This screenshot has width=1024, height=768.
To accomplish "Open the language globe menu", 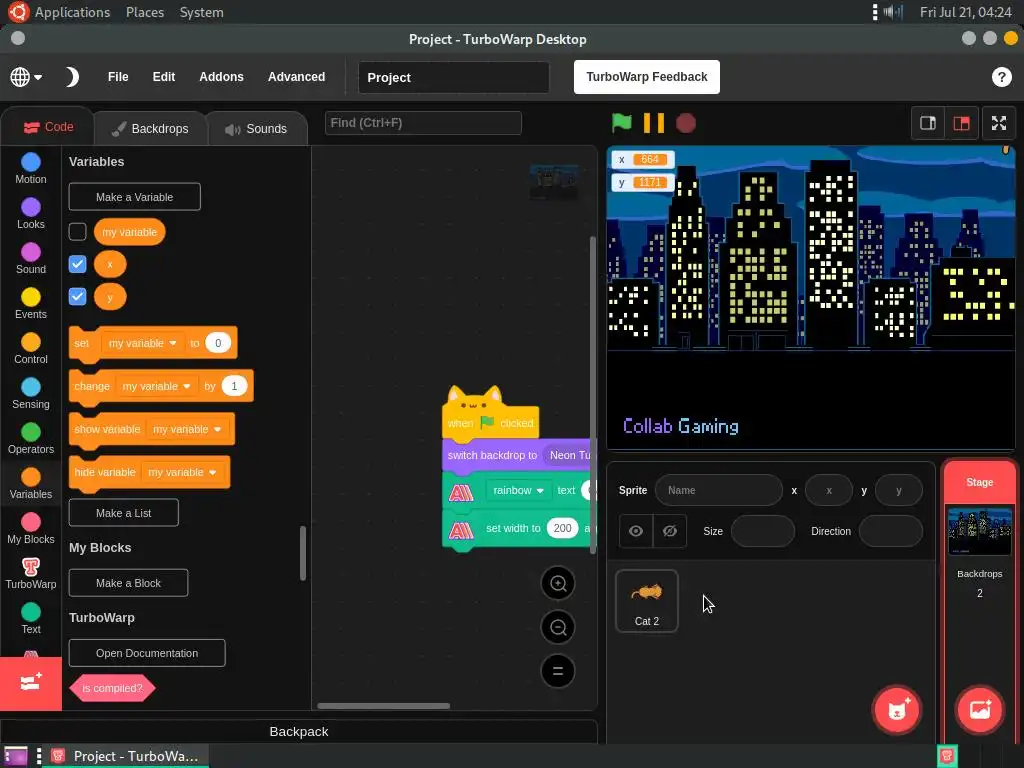I will click(26, 77).
